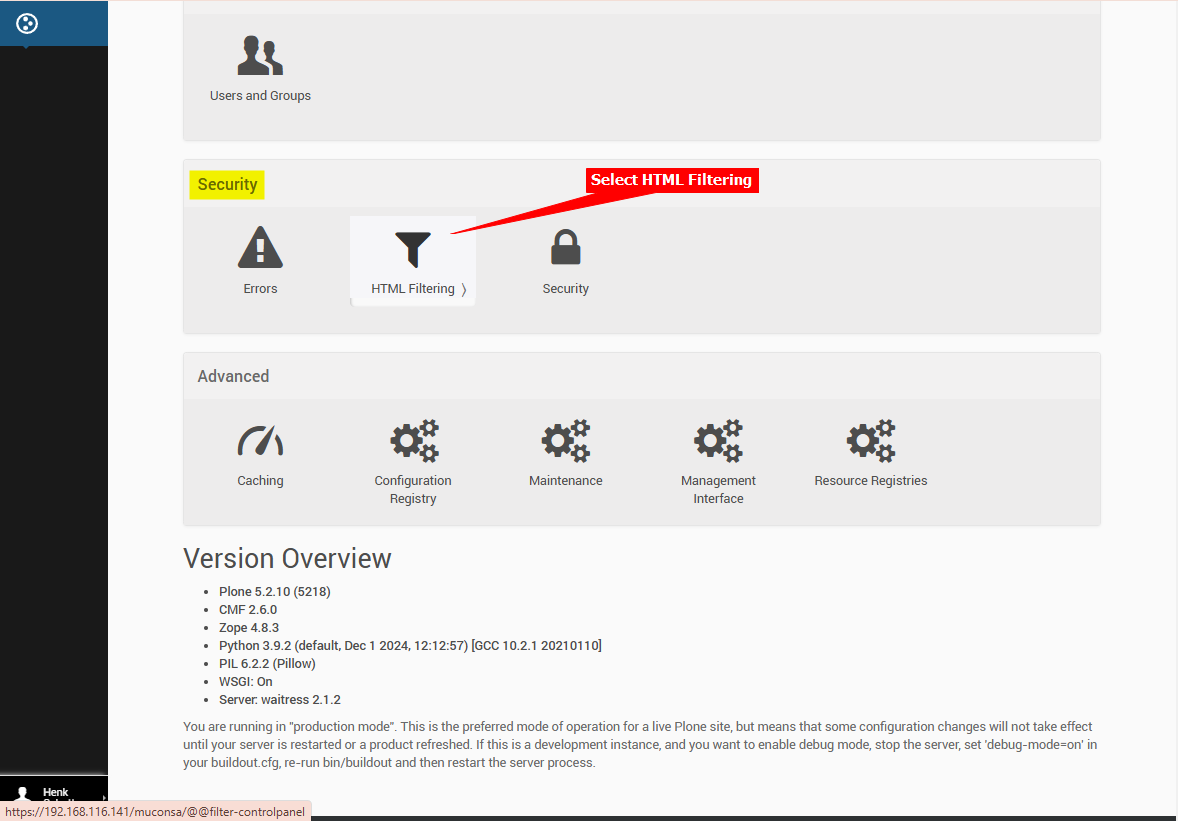Click the Users and Groups label

pos(260,95)
